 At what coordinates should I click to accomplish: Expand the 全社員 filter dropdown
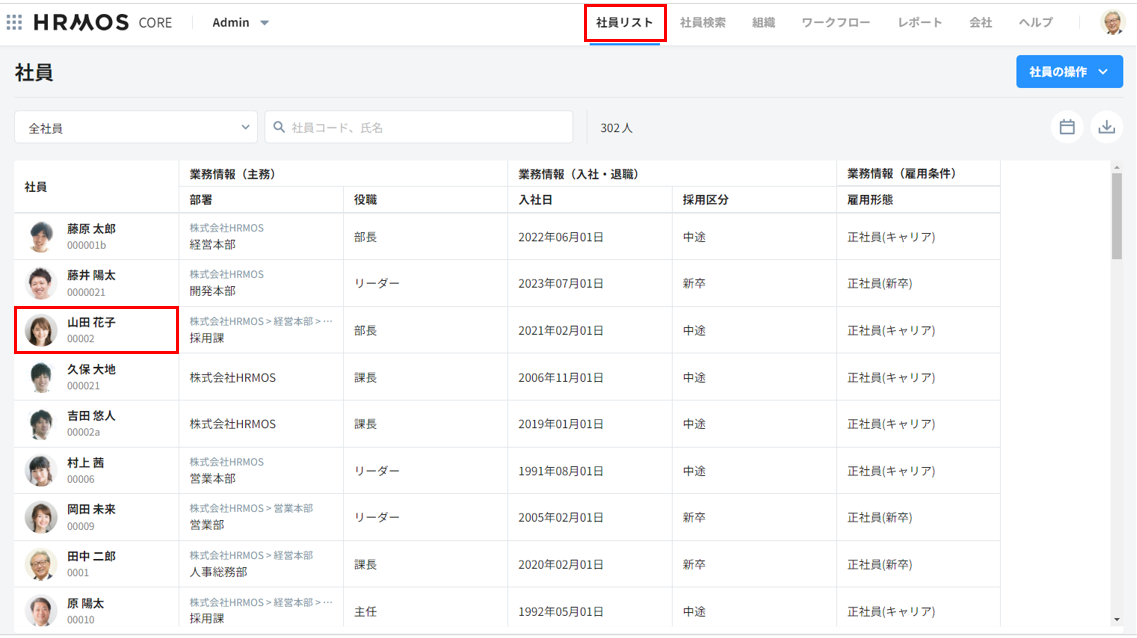135,128
